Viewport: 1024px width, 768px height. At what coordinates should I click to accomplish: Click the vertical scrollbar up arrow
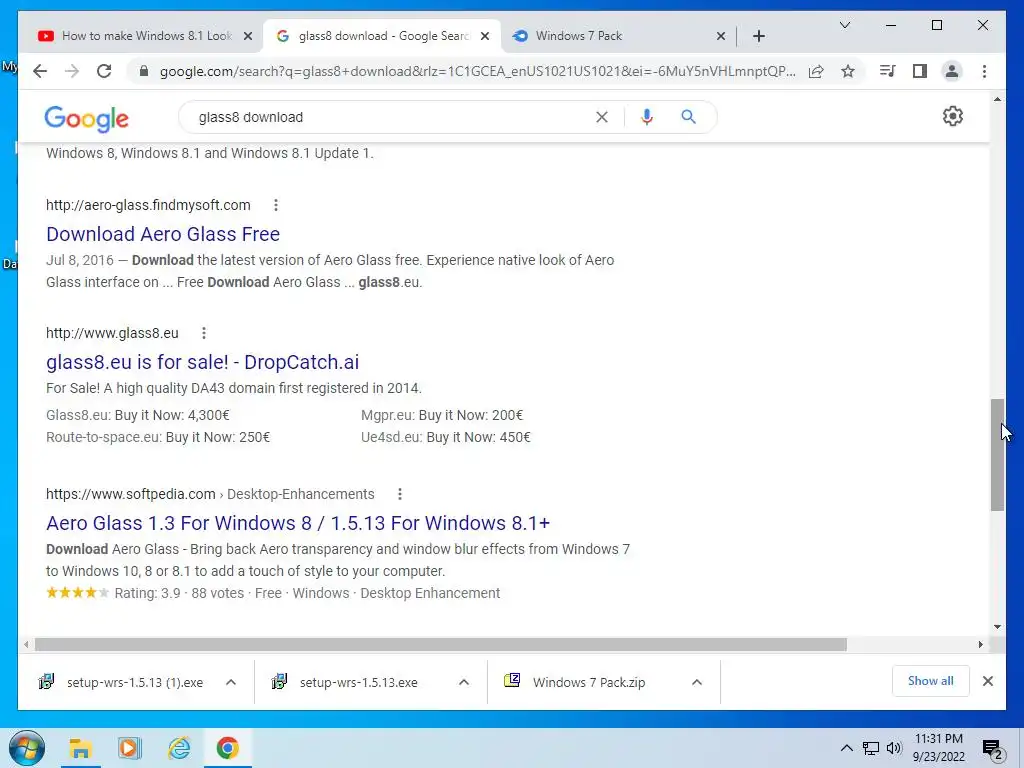click(x=997, y=99)
